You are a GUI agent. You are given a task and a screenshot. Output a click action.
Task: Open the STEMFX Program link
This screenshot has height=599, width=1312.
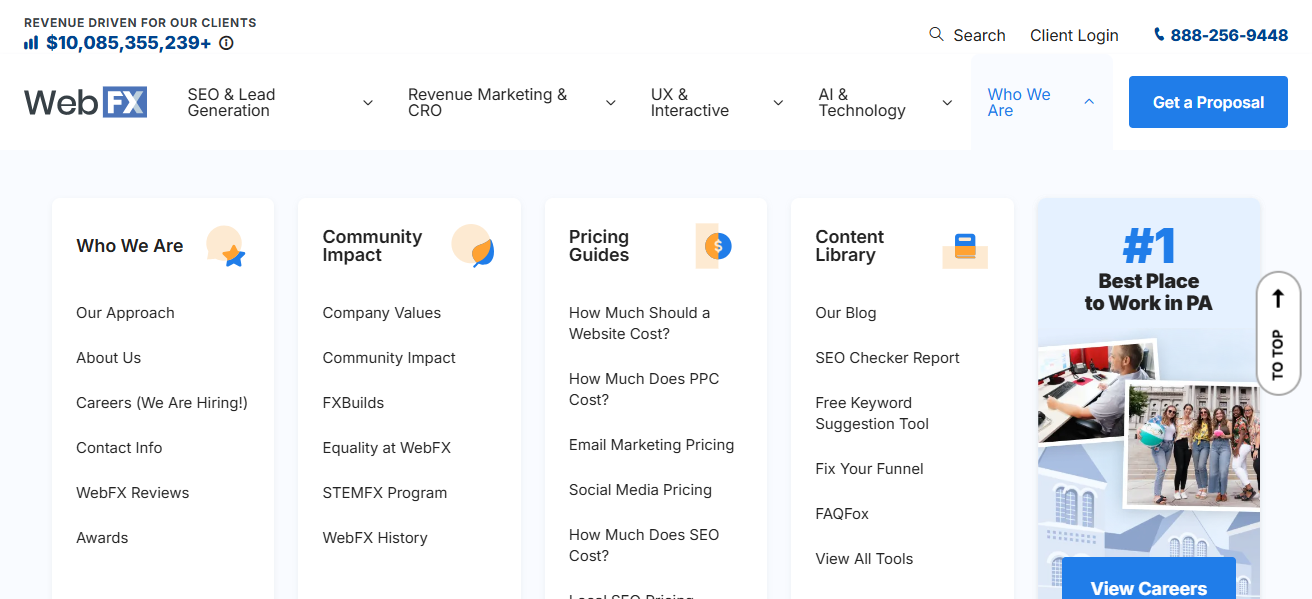coord(385,493)
